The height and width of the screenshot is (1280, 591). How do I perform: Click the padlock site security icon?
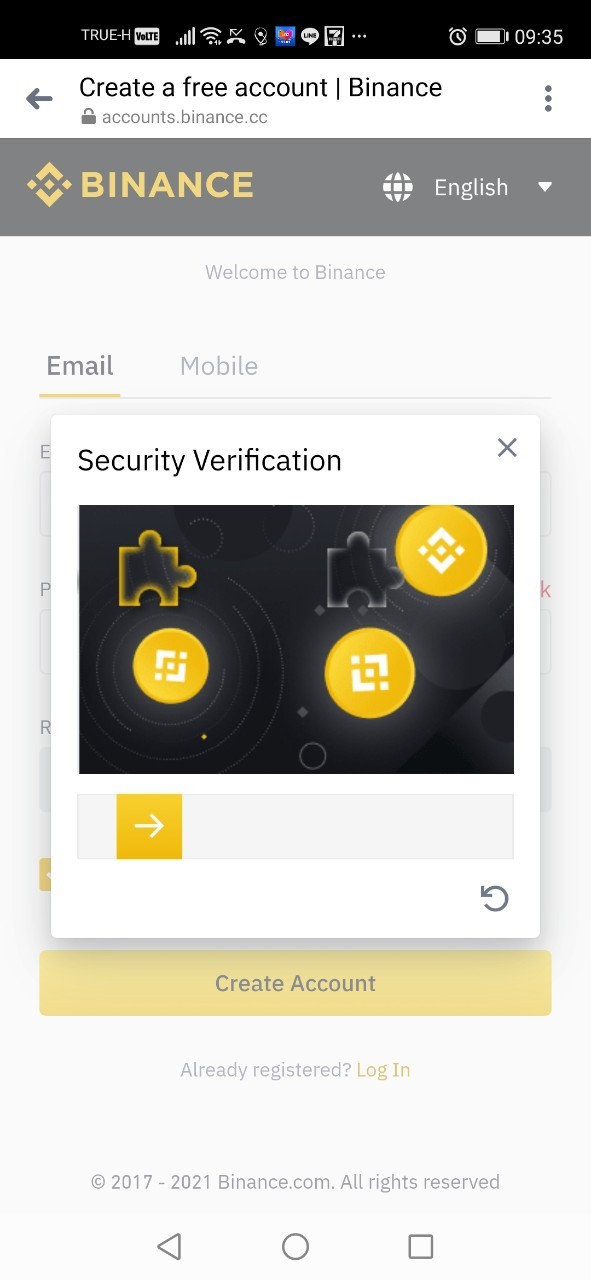click(88, 117)
